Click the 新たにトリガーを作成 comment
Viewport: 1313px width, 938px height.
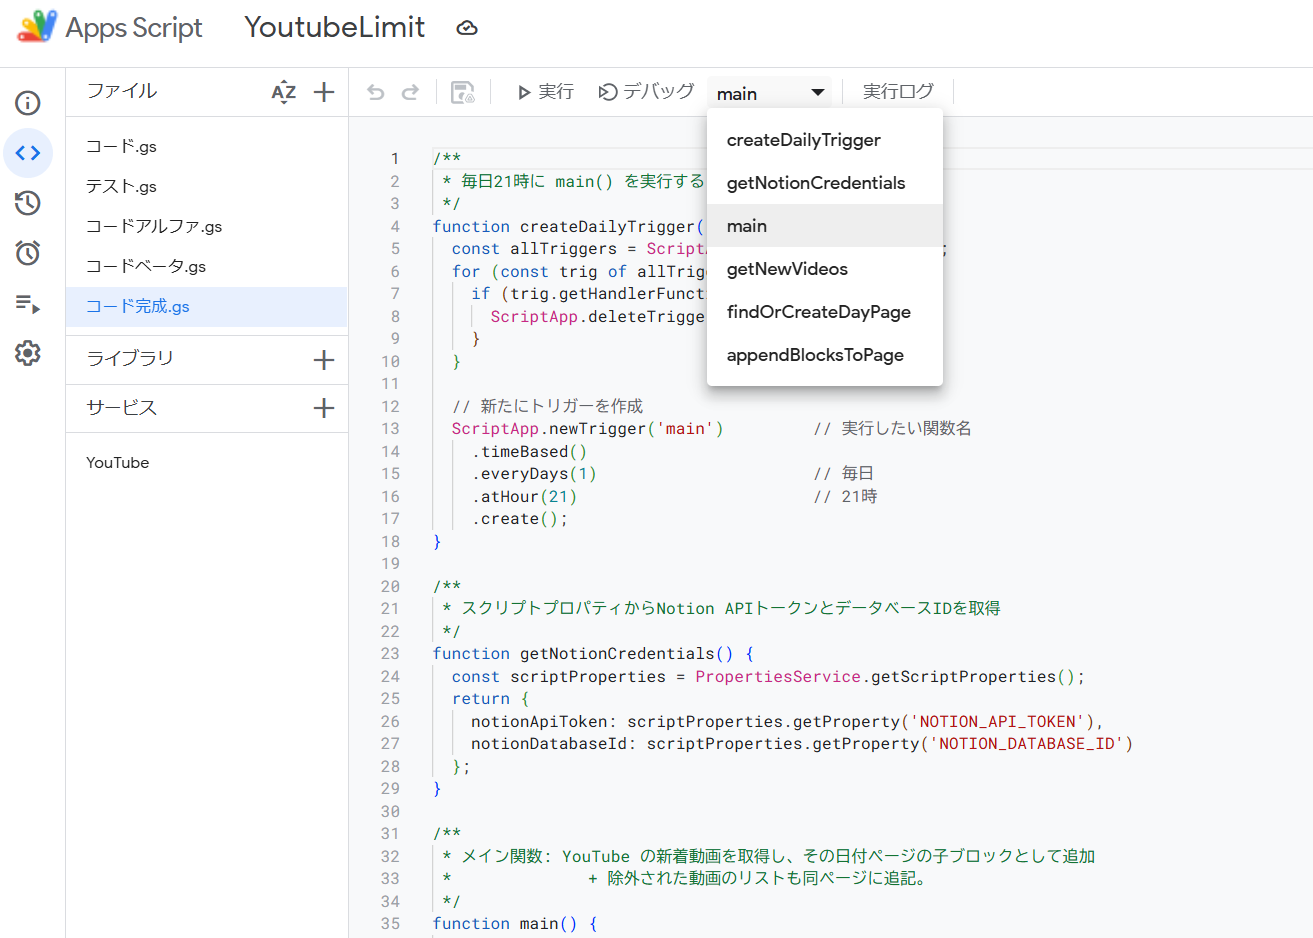coord(548,406)
